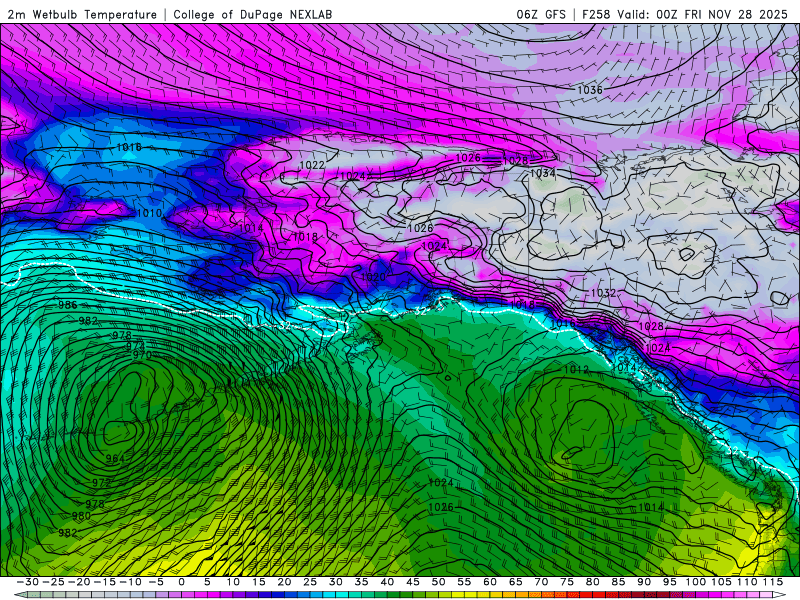
Task: Click the 1012 isobar label
Action: tap(576, 369)
